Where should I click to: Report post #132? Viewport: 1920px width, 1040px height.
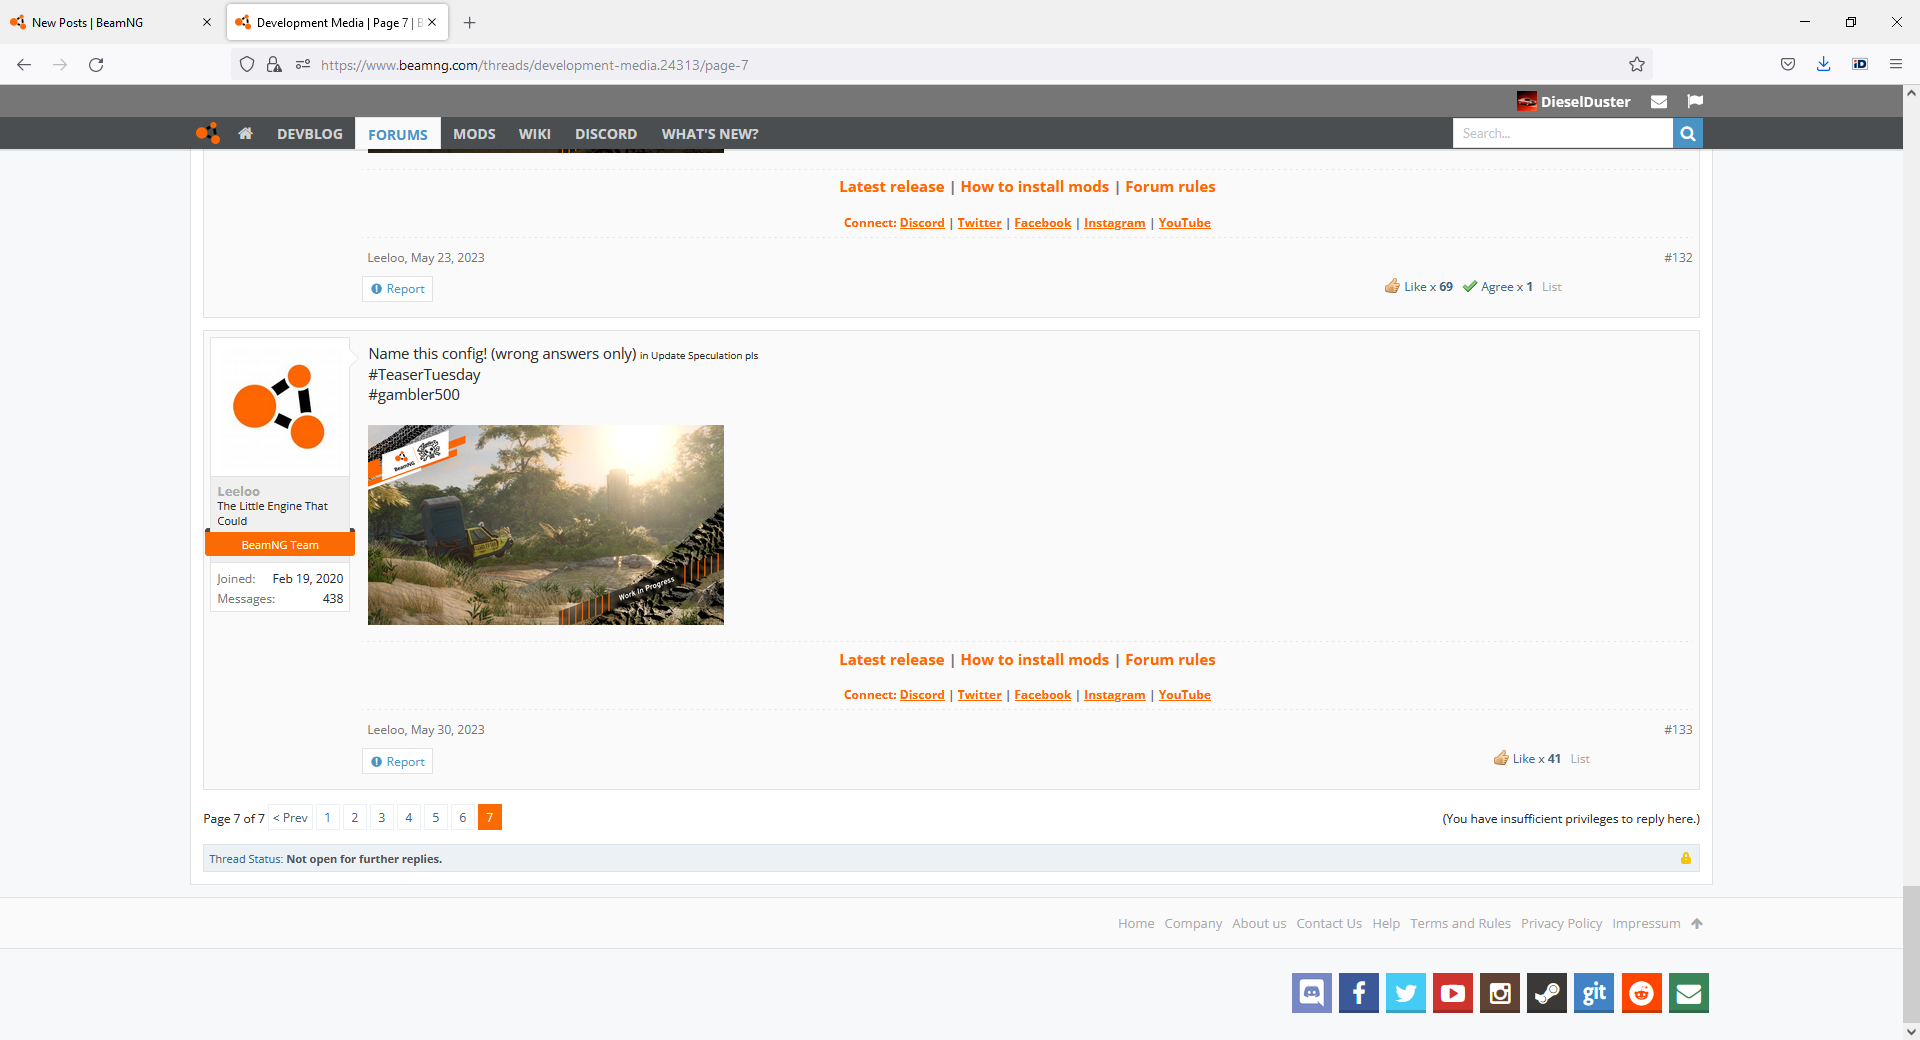397,289
